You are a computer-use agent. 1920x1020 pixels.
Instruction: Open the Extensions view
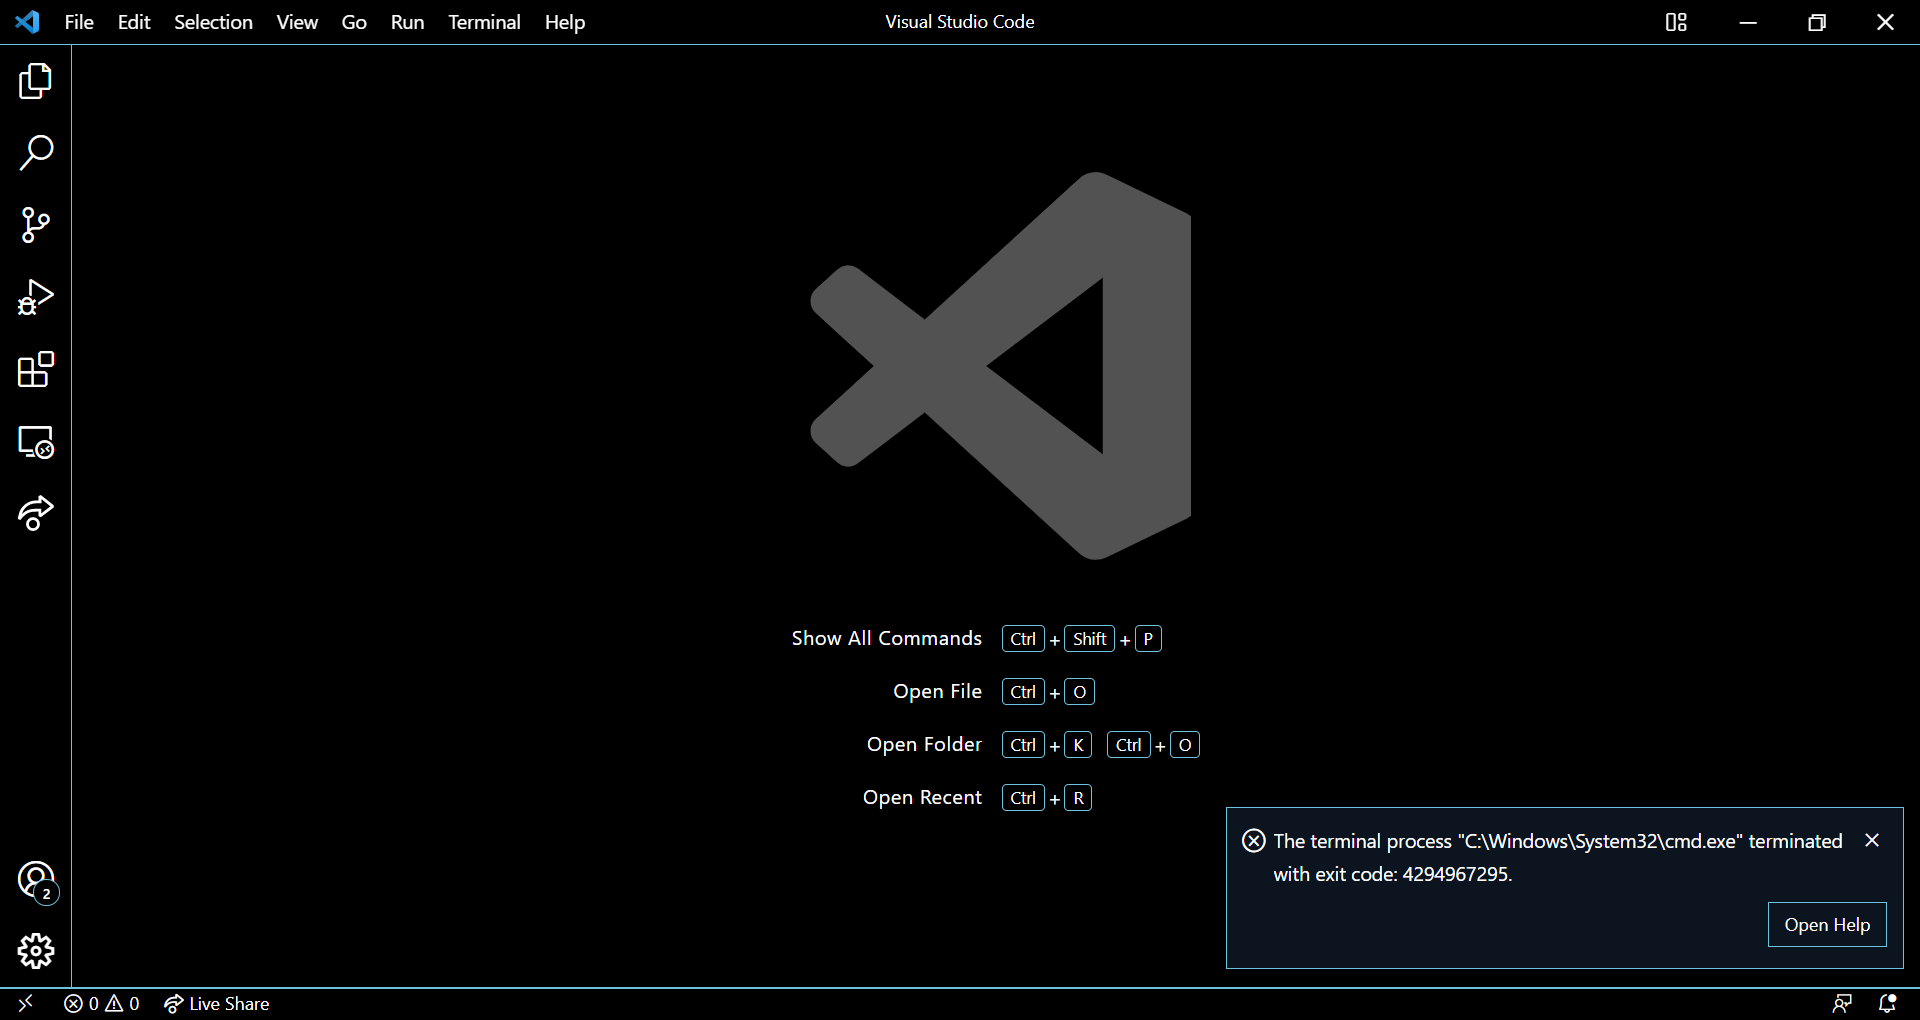pos(36,369)
